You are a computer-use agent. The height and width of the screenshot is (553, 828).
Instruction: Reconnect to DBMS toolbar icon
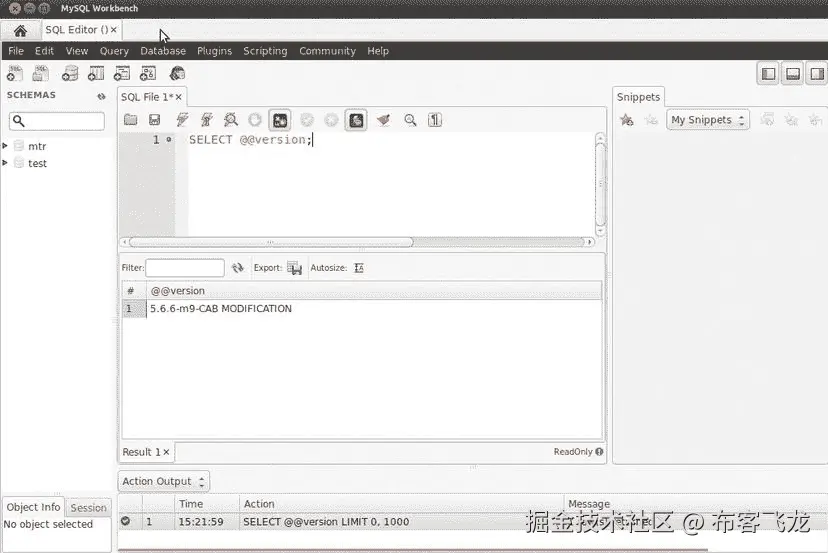(177, 73)
